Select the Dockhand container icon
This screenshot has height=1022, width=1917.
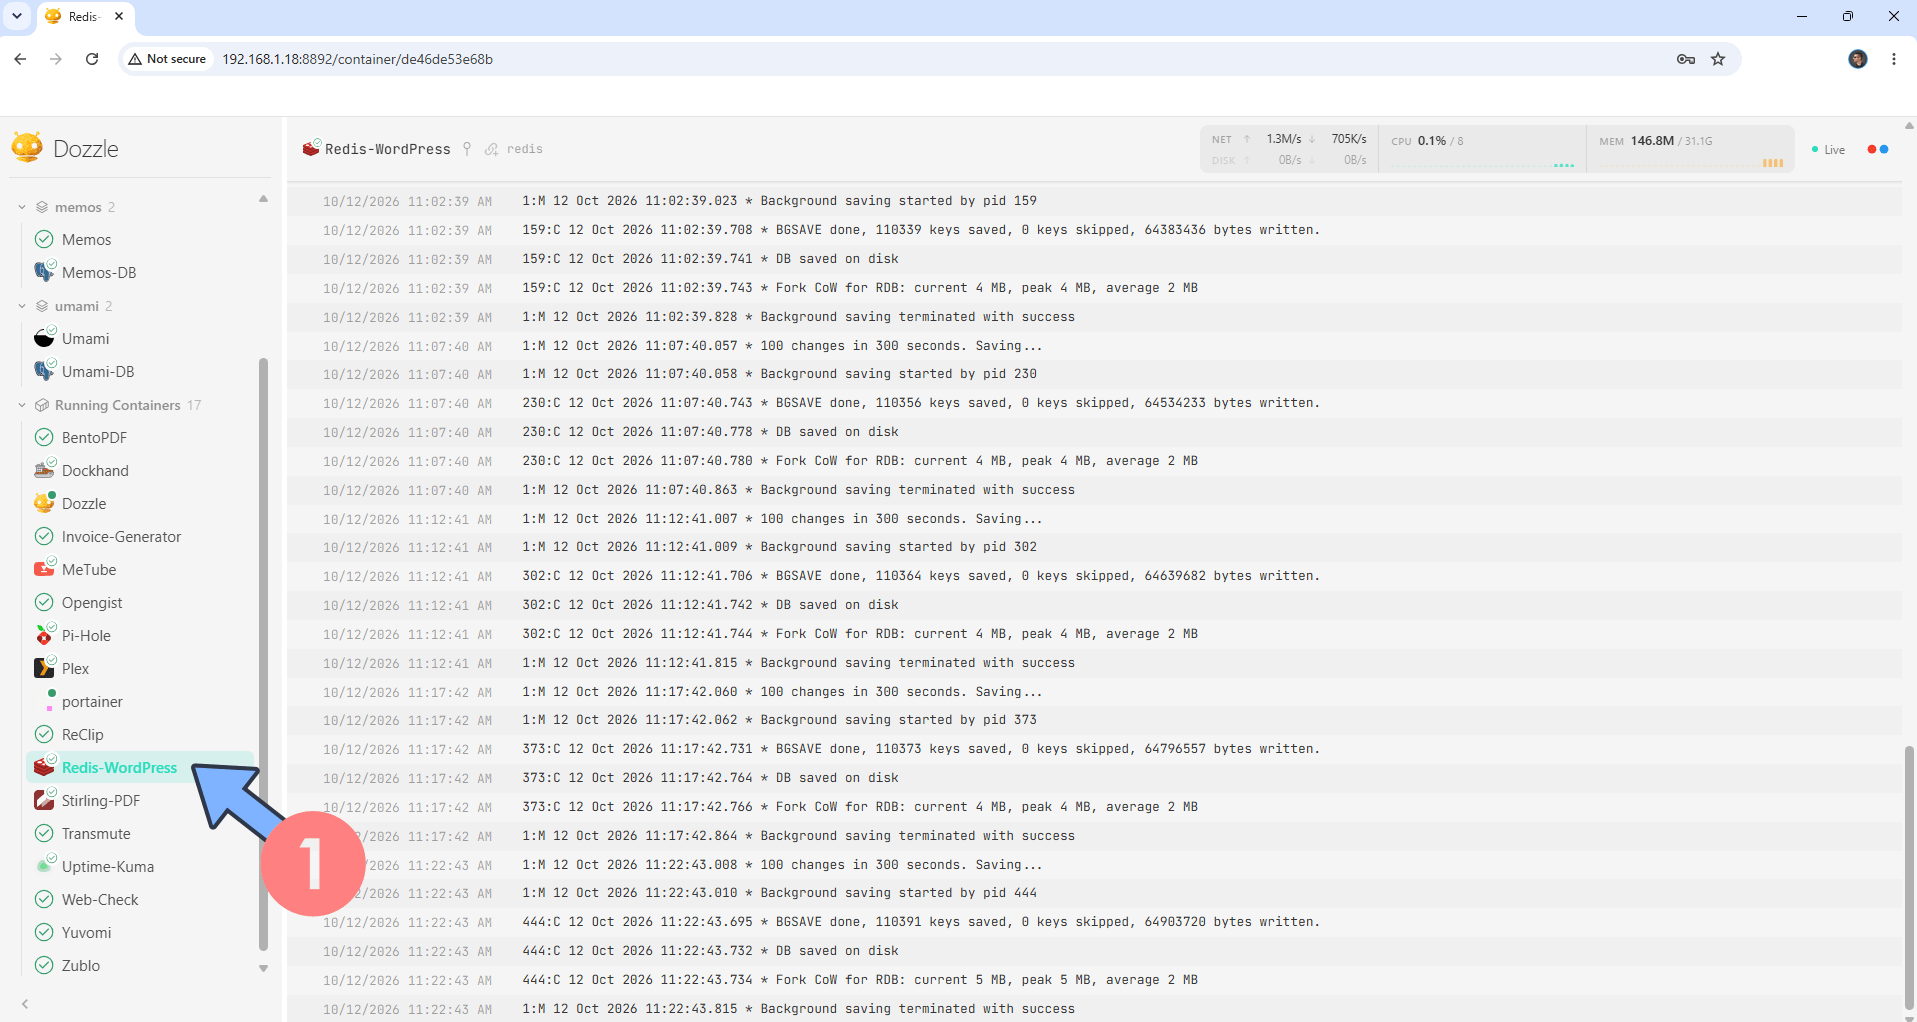44,470
